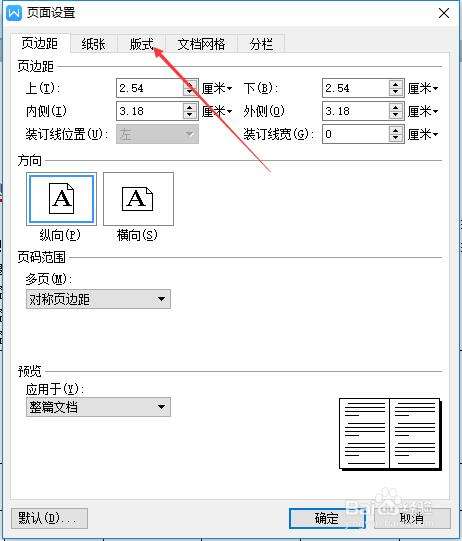The width and height of the screenshot is (462, 541).
Task: Confirm with the 确定 button
Action: [x=327, y=518]
